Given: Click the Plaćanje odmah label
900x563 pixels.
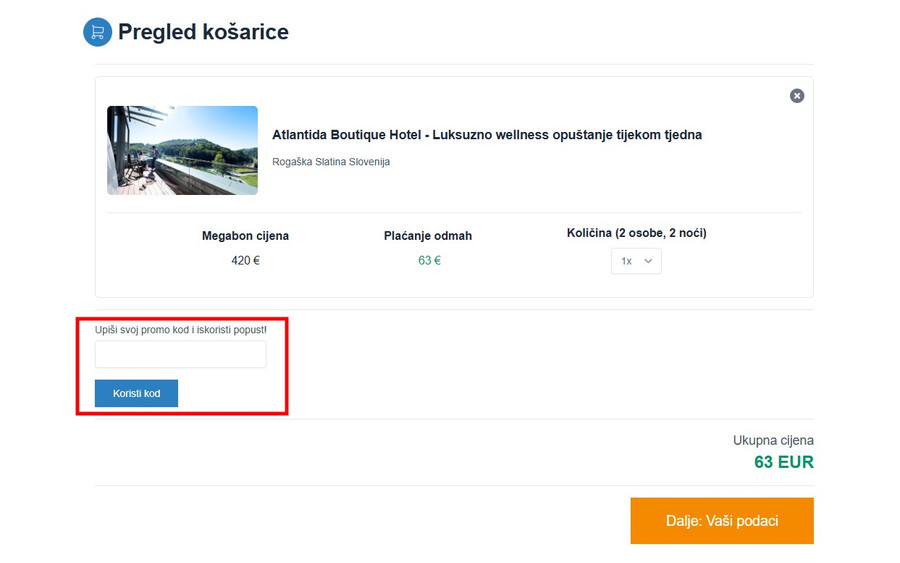Looking at the screenshot, I should tap(428, 236).
